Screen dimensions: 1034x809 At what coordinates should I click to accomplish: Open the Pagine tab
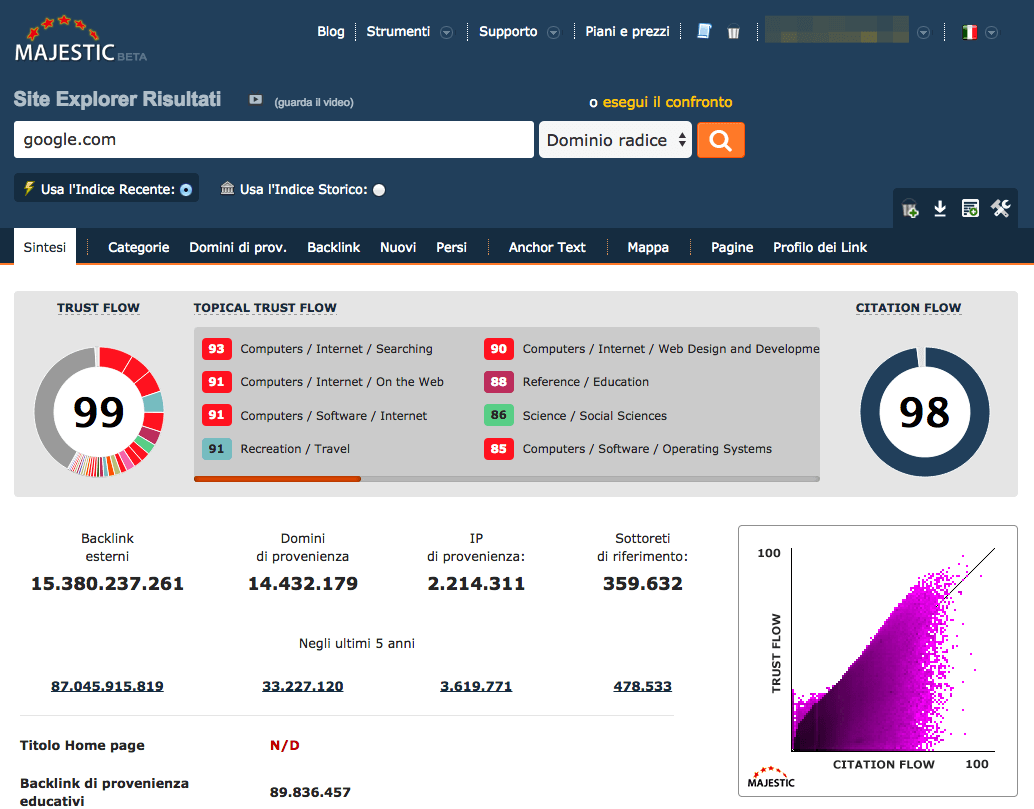pyautogui.click(x=732, y=247)
